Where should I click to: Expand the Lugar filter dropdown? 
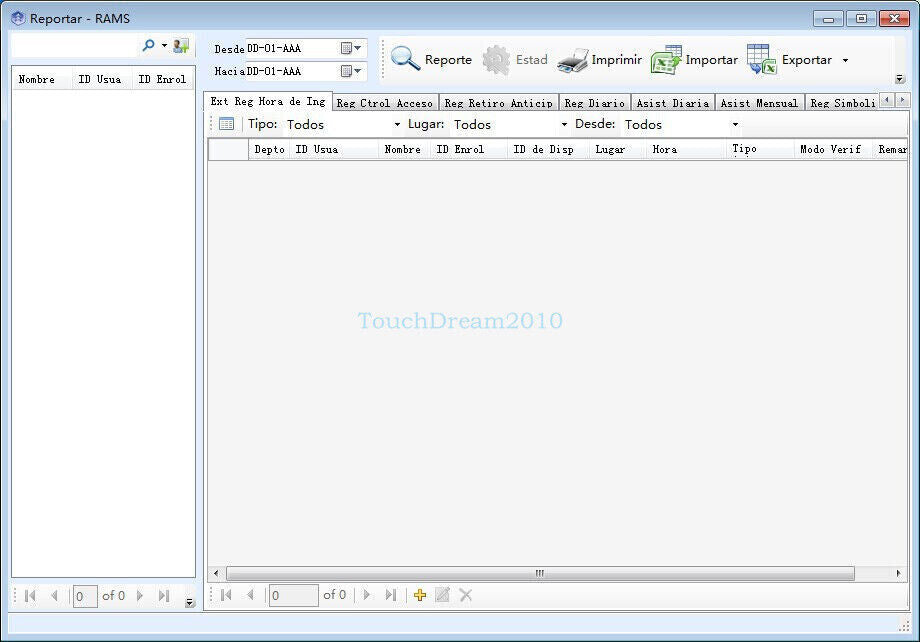[564, 125]
